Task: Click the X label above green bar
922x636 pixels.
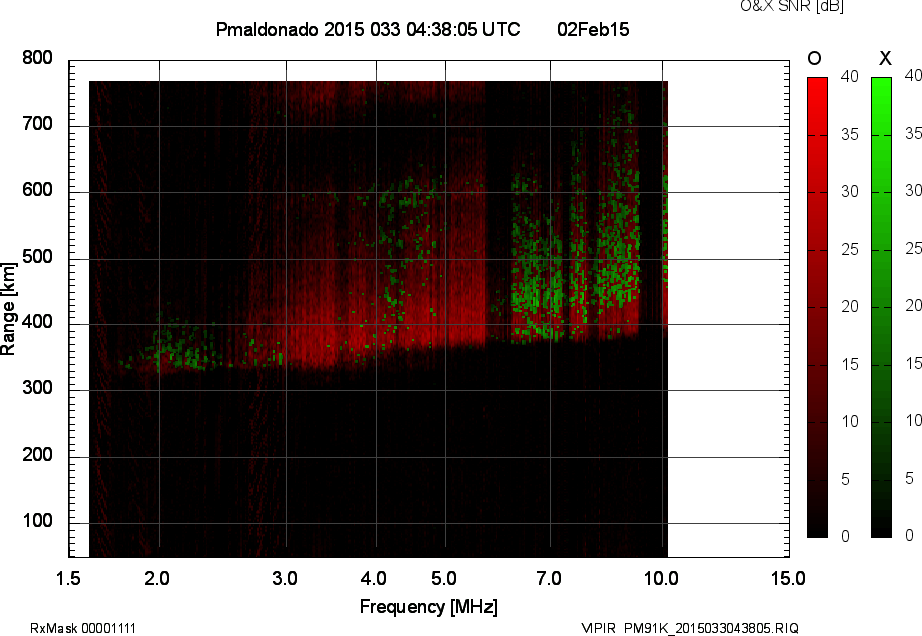Action: tap(882, 58)
